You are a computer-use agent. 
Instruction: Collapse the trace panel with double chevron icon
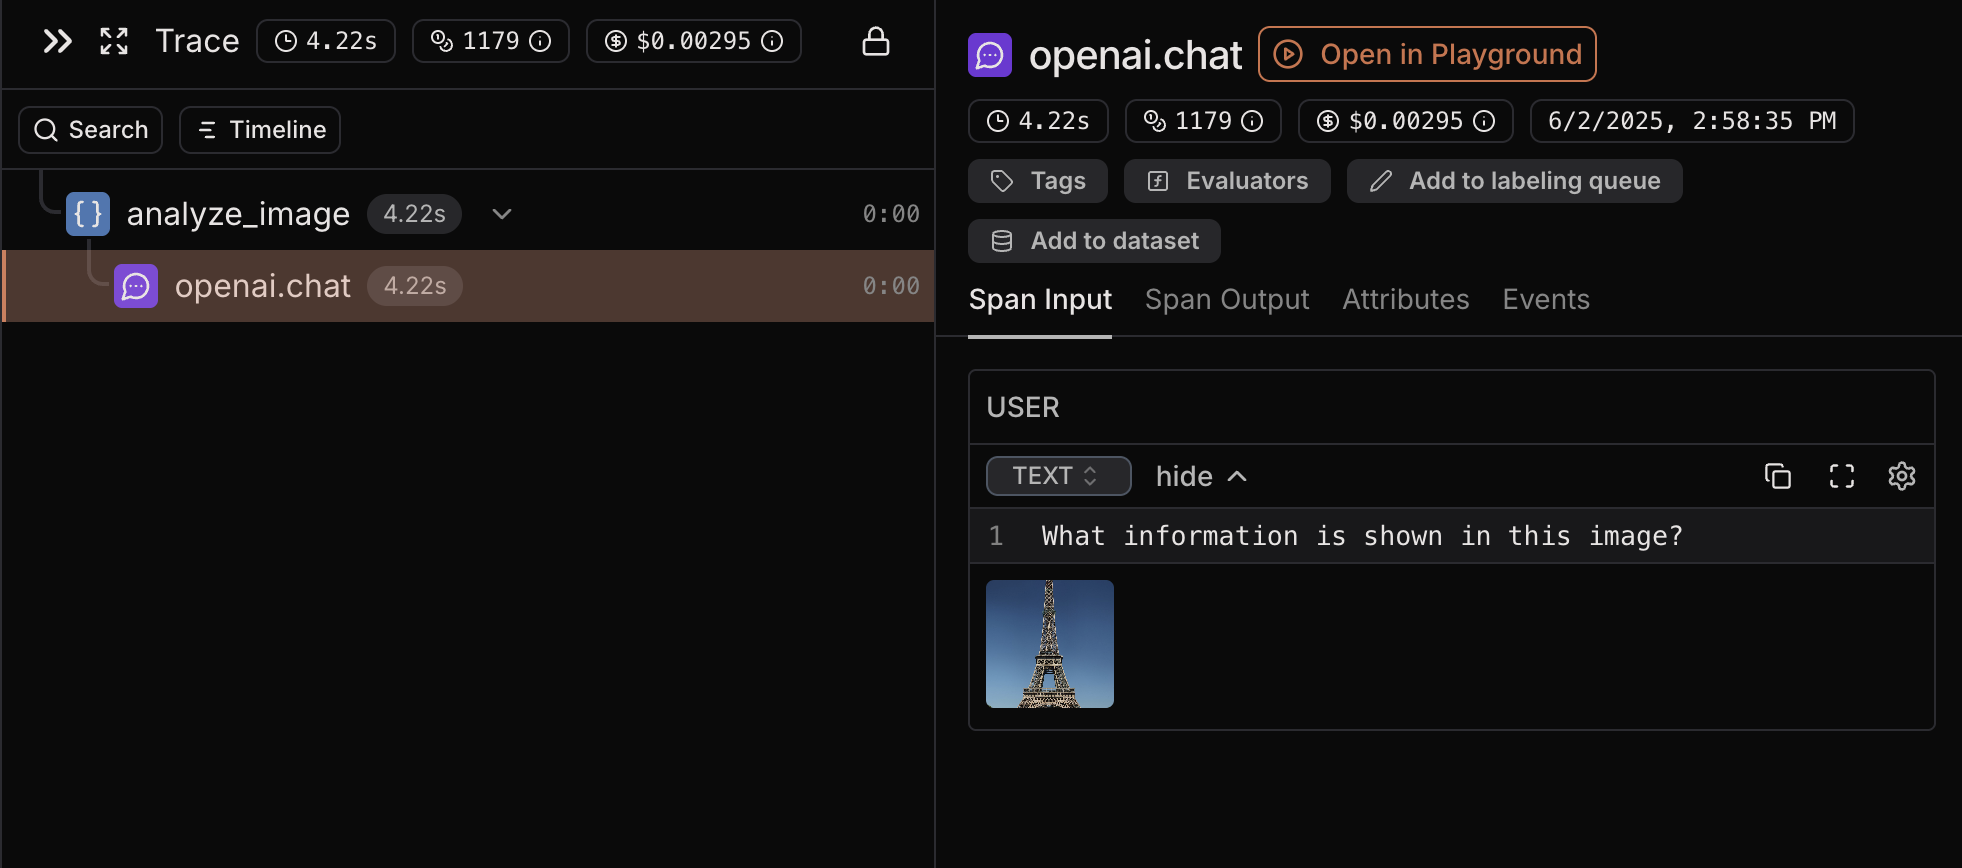click(x=58, y=41)
